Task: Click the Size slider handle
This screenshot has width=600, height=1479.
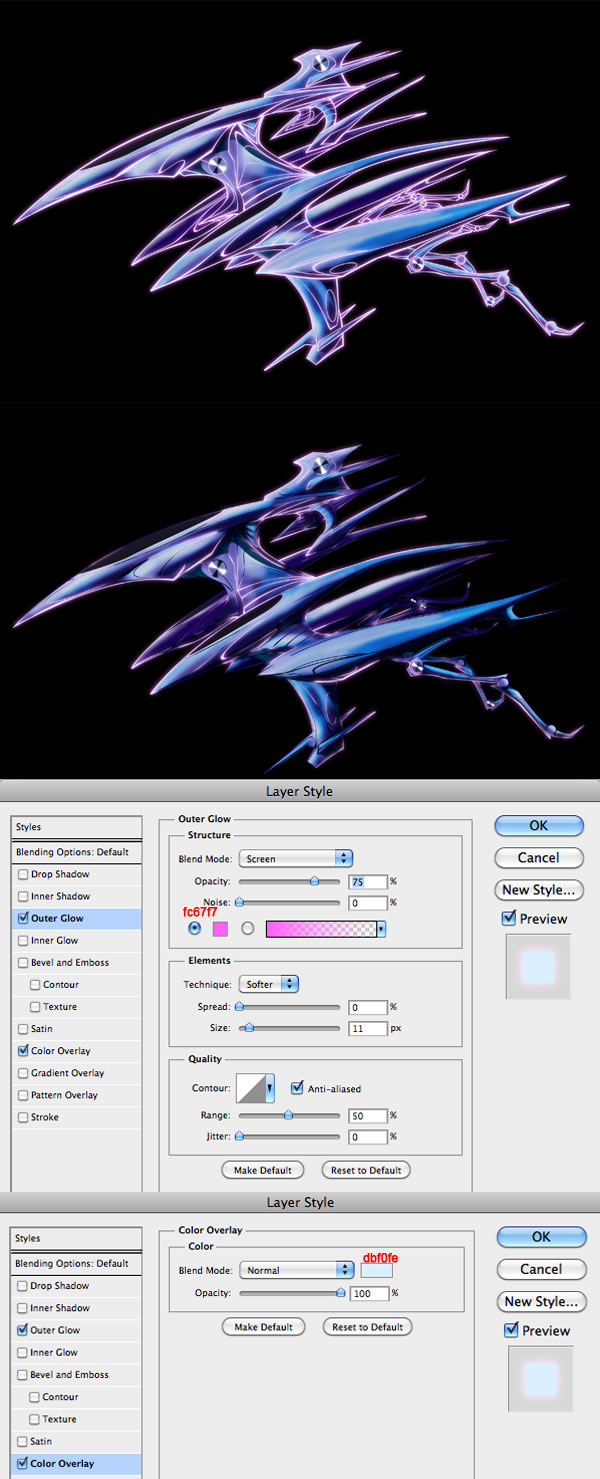Action: pos(248,1028)
